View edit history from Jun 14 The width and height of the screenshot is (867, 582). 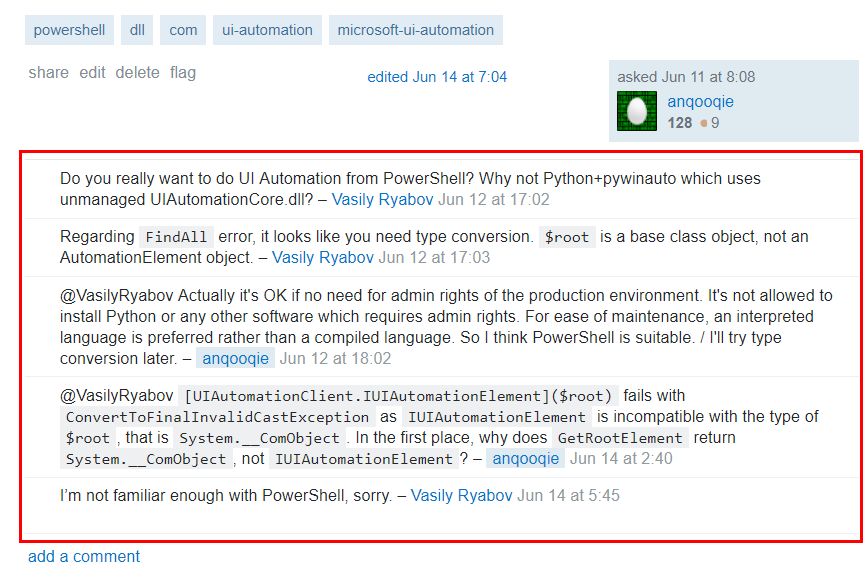click(x=437, y=77)
